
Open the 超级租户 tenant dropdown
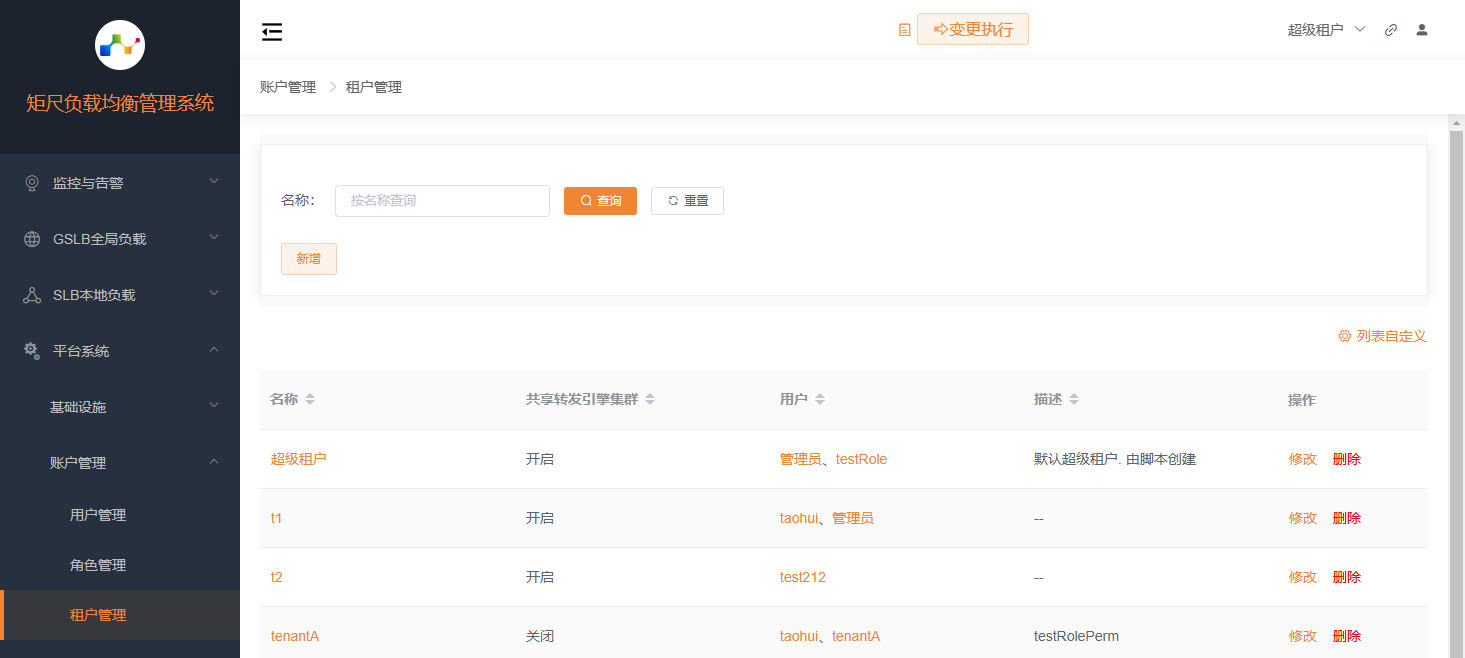pos(1326,30)
